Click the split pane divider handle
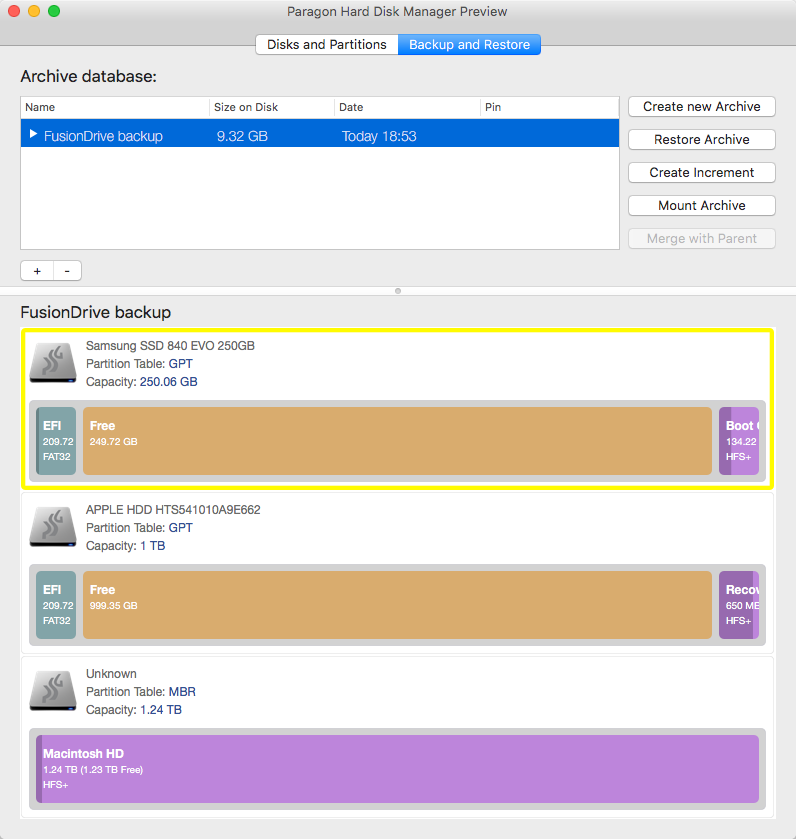Viewport: 796px width, 839px height. coord(397,291)
